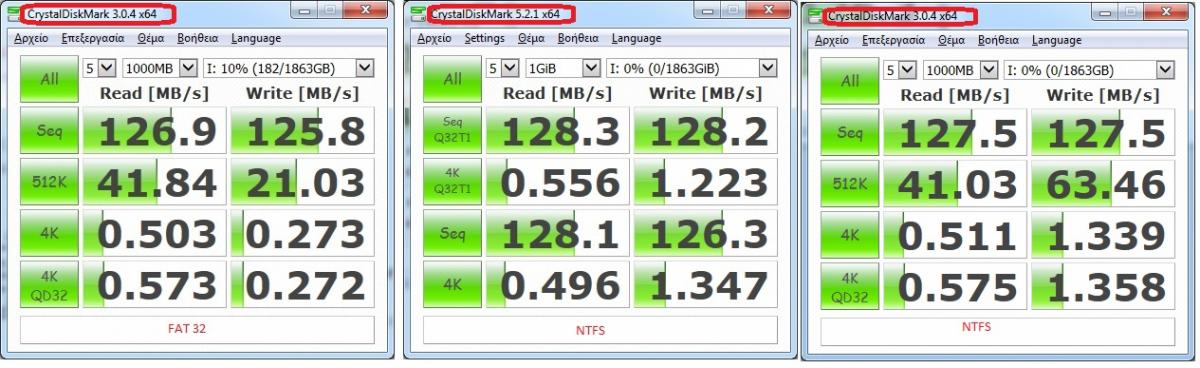Viewport: 1200px width, 368px height.
Task: Expand the 1000MB size dropdown in the right window
Action: (x=961, y=70)
